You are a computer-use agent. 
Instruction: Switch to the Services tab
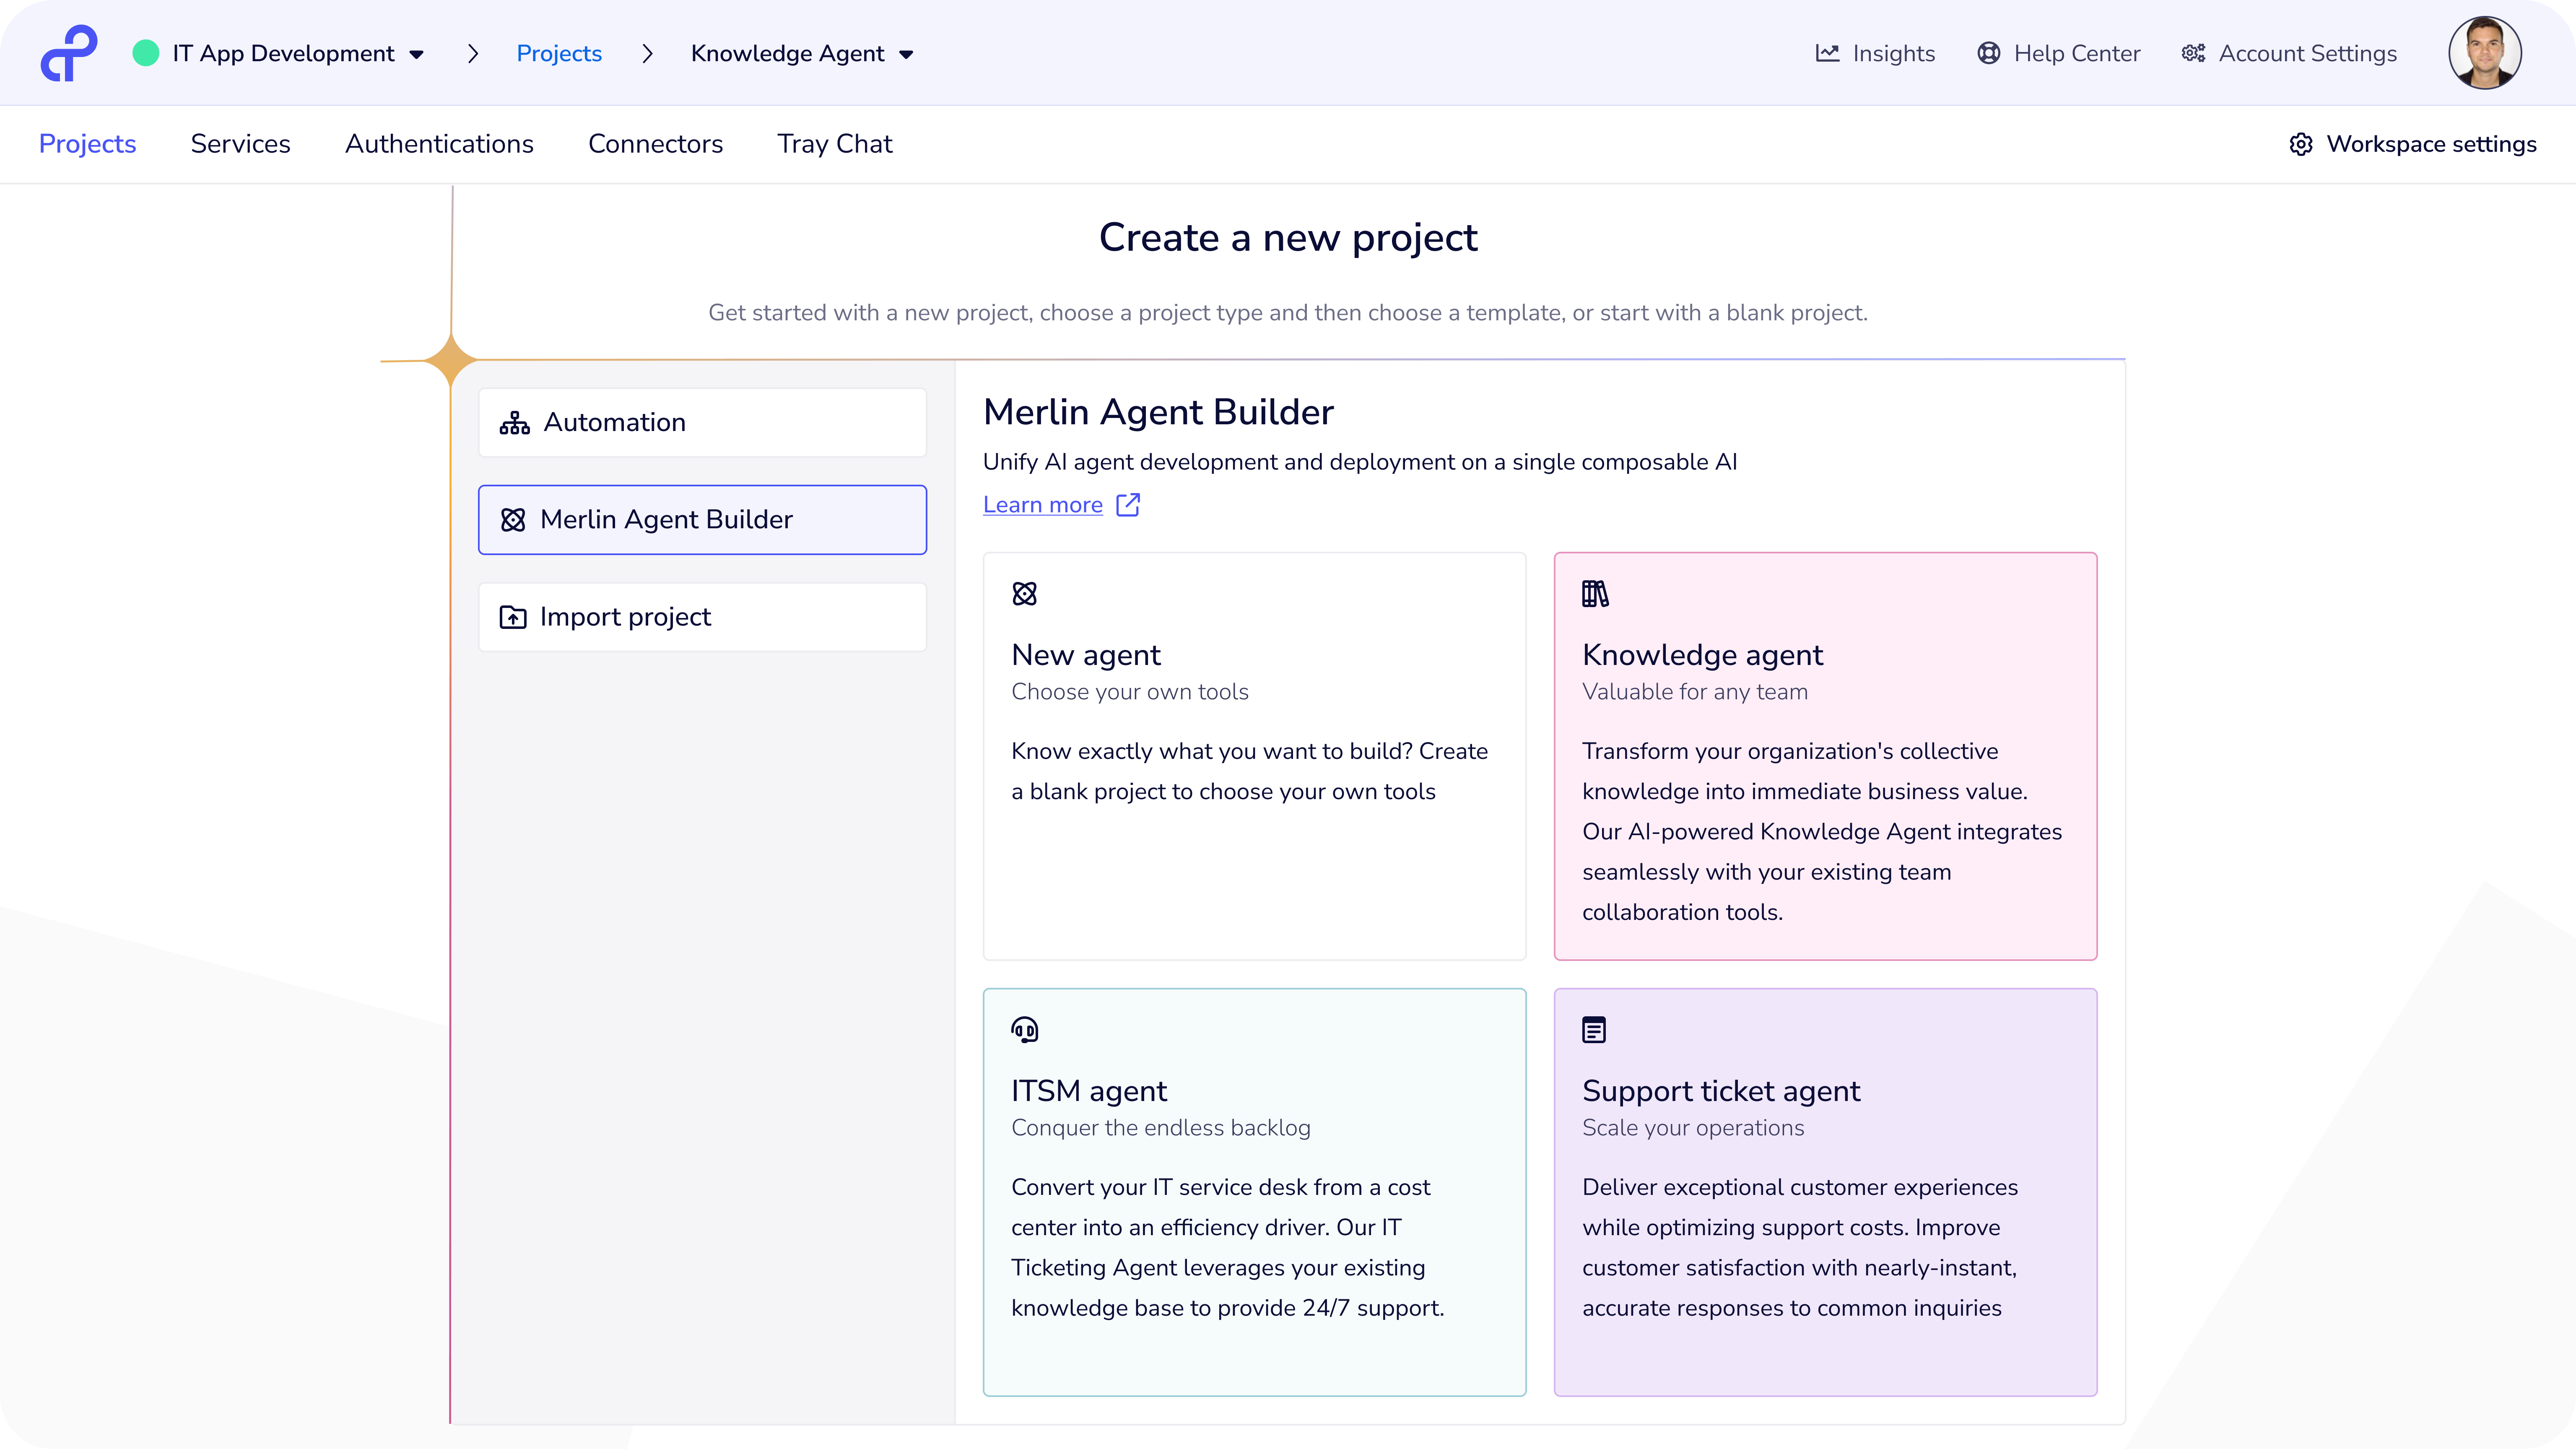point(240,144)
